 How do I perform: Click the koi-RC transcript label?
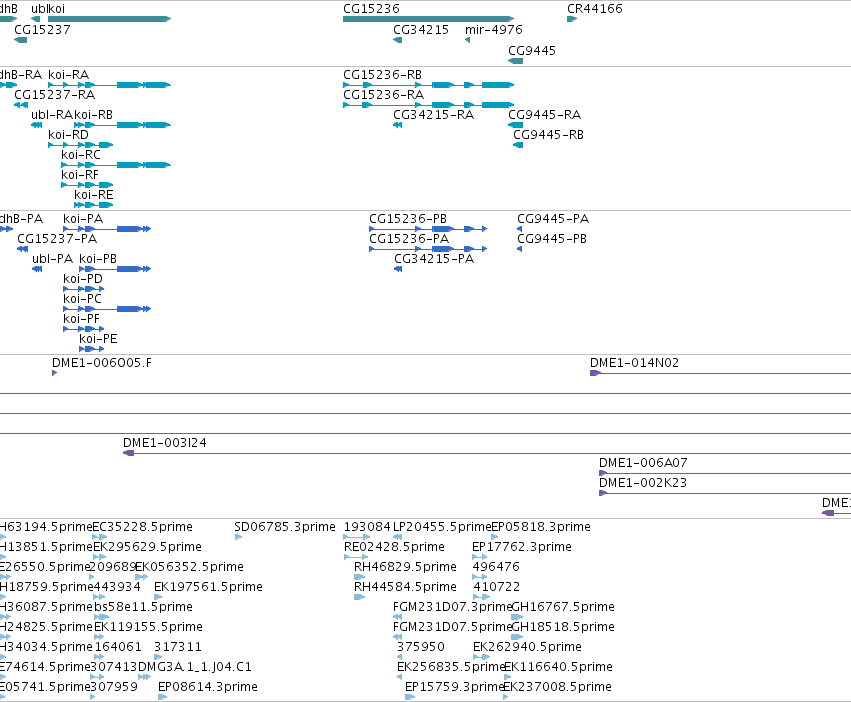[x=81, y=155]
